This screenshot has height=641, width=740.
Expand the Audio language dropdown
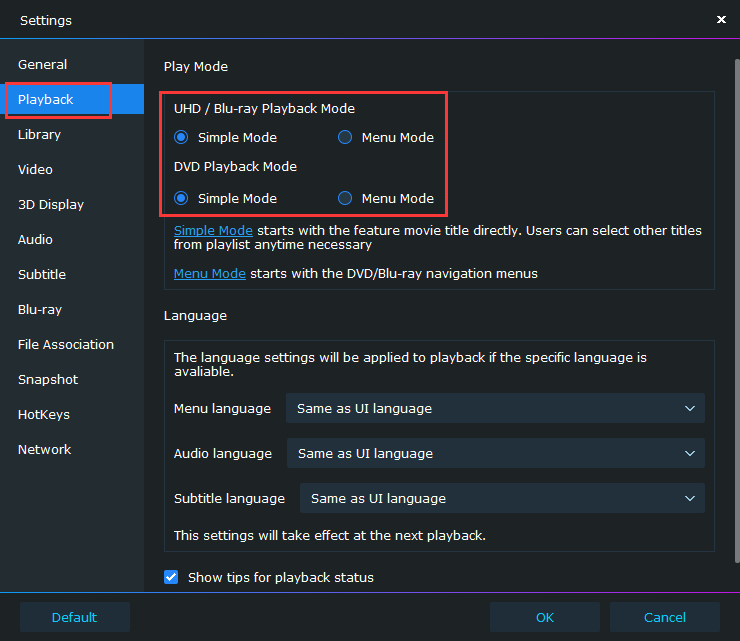coord(495,453)
